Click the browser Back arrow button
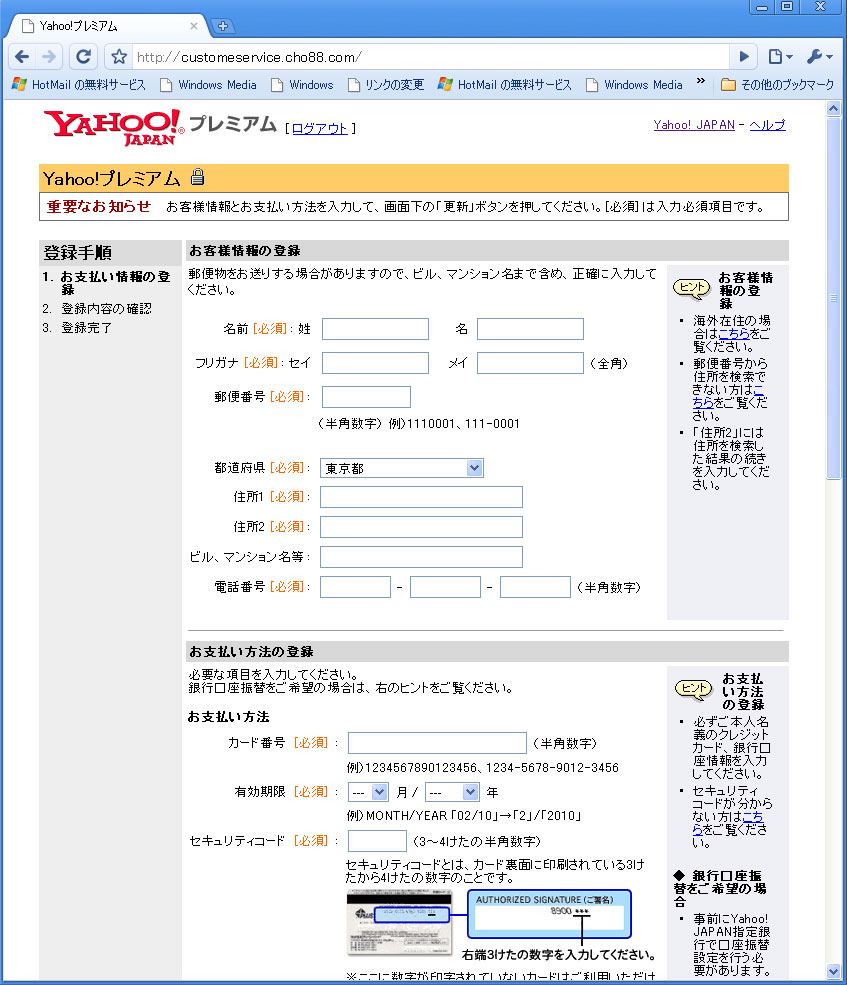The height and width of the screenshot is (985, 847). coord(22,57)
